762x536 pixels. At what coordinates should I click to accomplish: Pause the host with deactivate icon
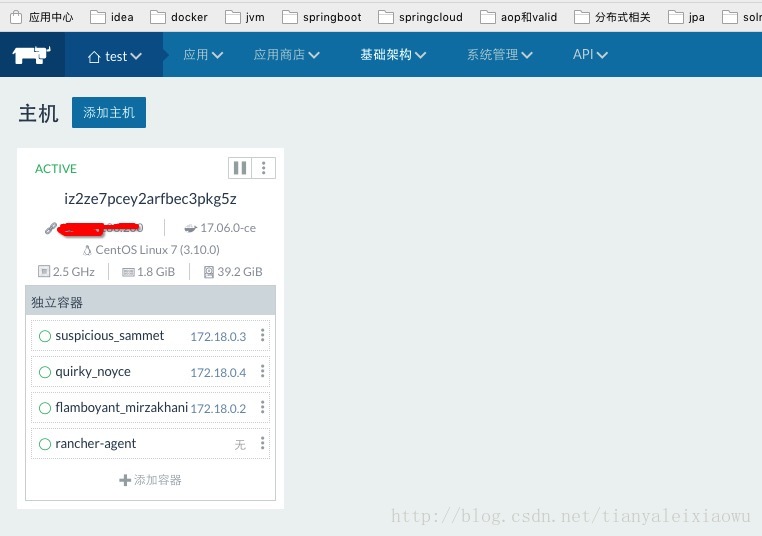(x=240, y=168)
